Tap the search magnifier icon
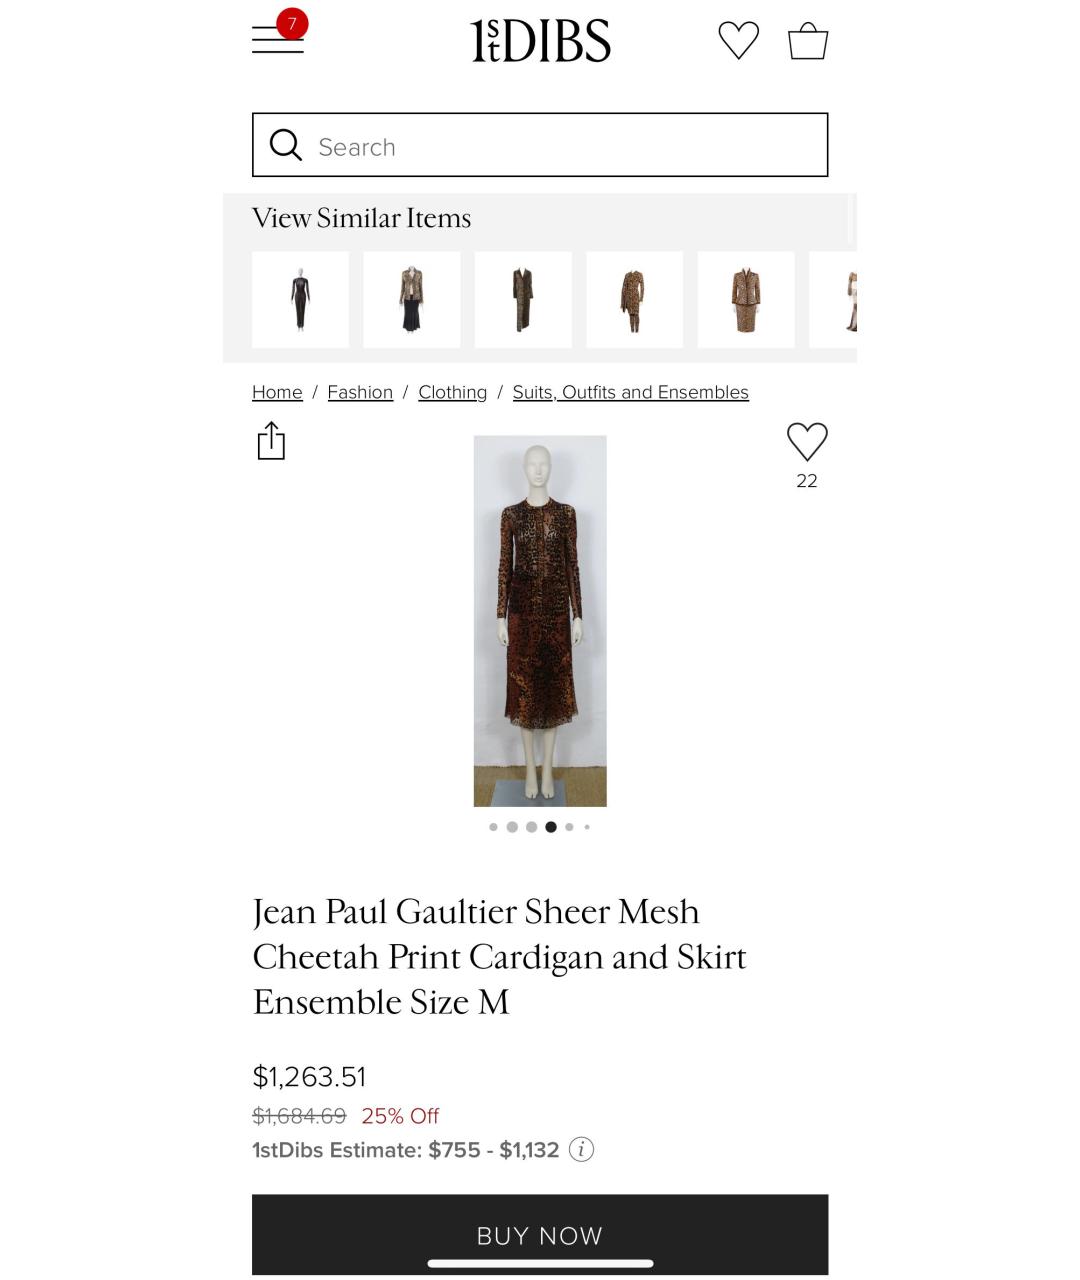Screen dimensions: 1080x1280 point(285,145)
